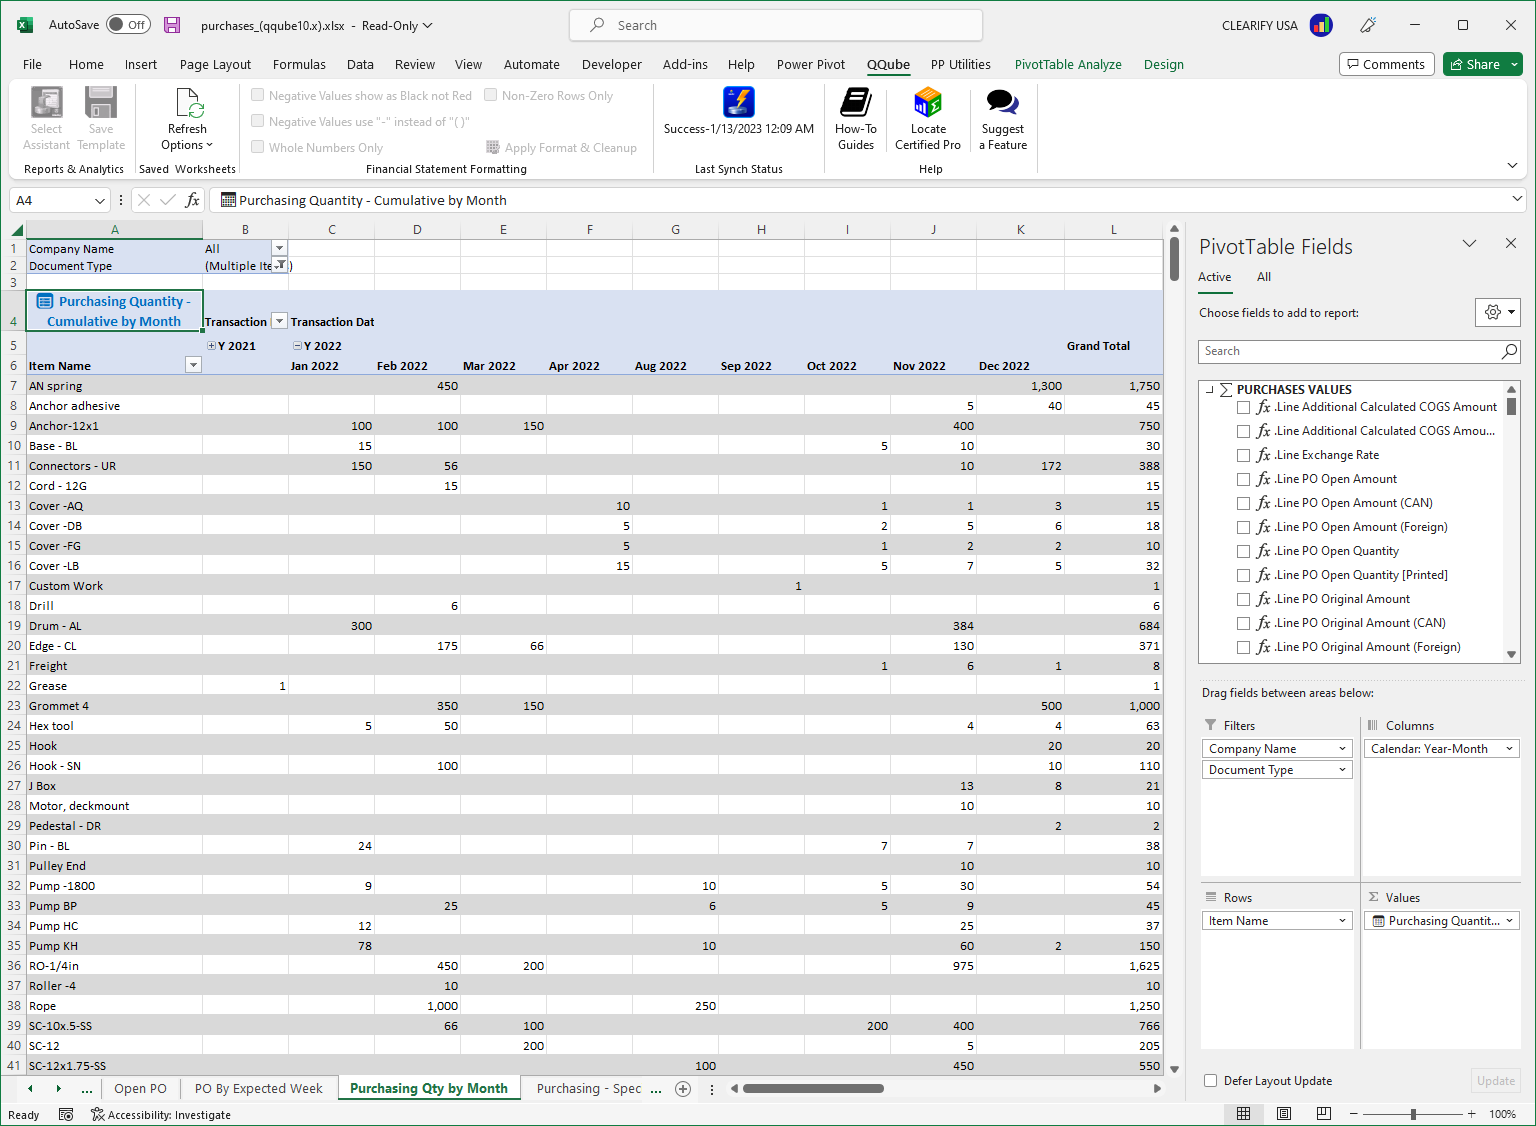The image size is (1536, 1126).
Task: Switch to Page Layout view in status bar
Action: click(1284, 1114)
